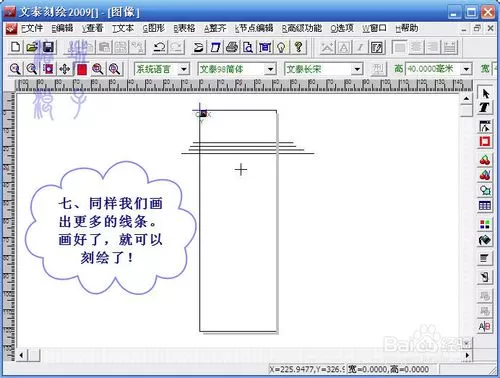Select the Text T tool
Screen dimensions: 500x378
coord(485,107)
